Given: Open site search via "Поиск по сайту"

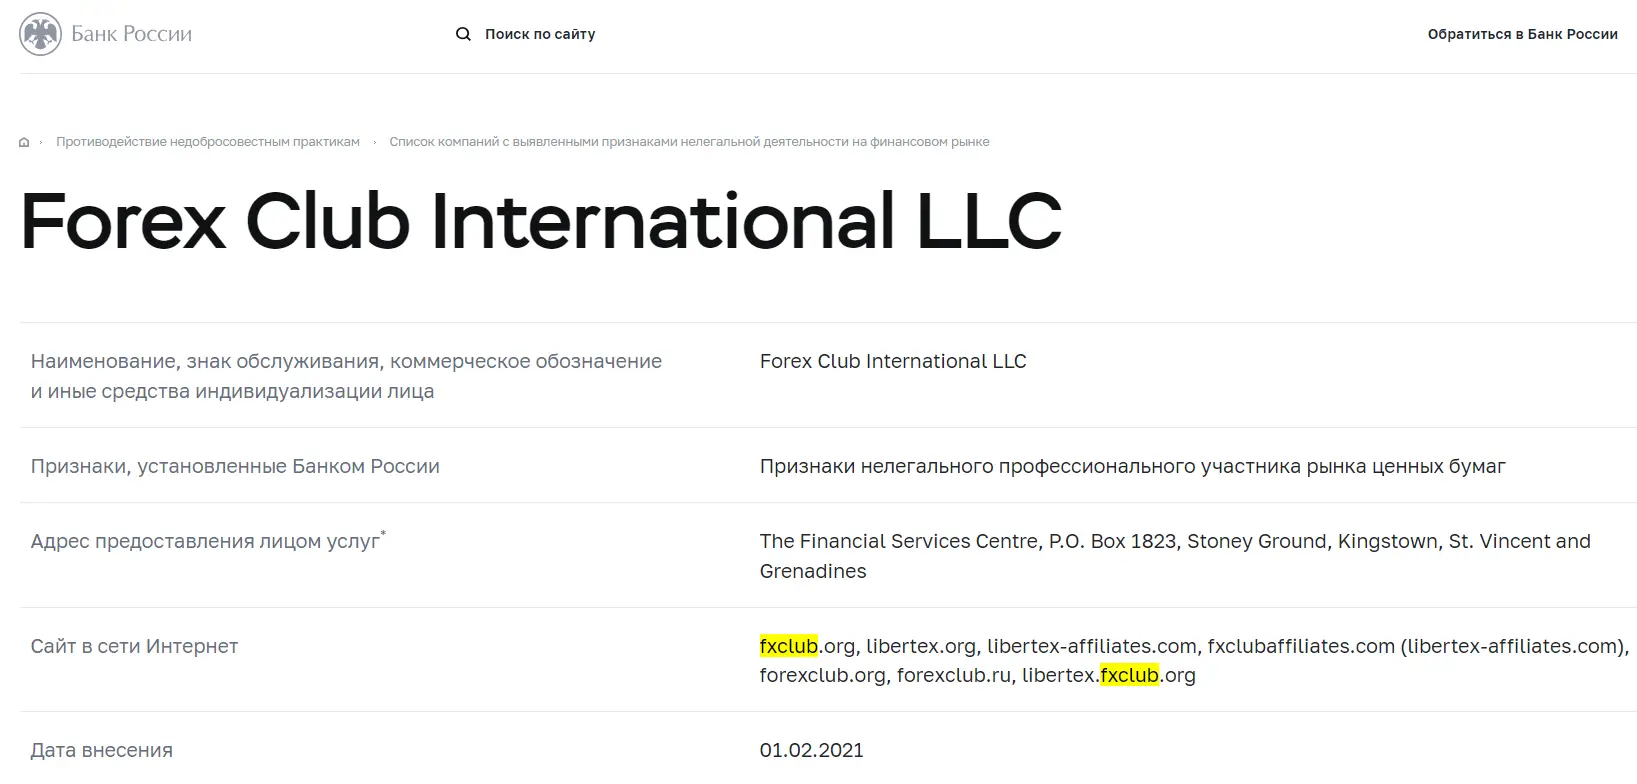Looking at the screenshot, I should [539, 33].
